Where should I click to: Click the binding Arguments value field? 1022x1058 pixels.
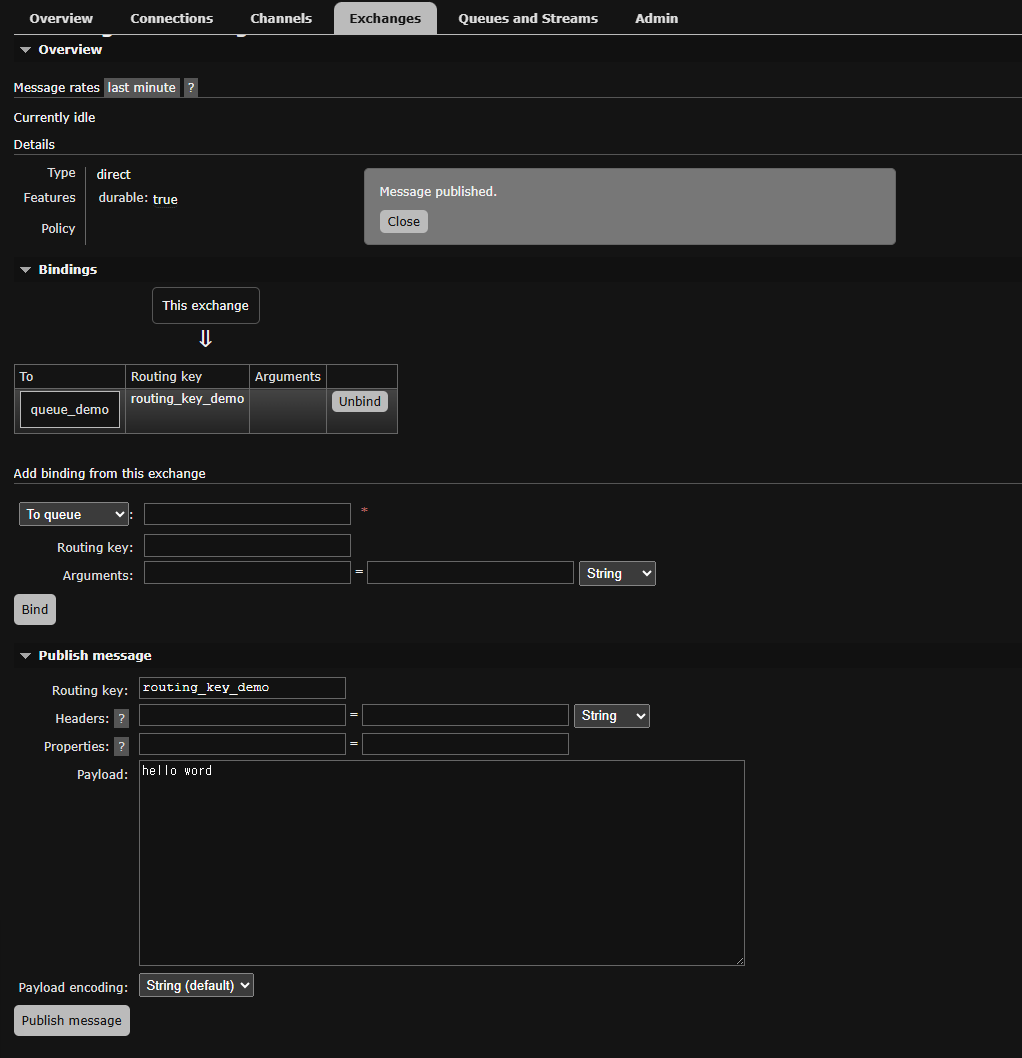tap(470, 573)
